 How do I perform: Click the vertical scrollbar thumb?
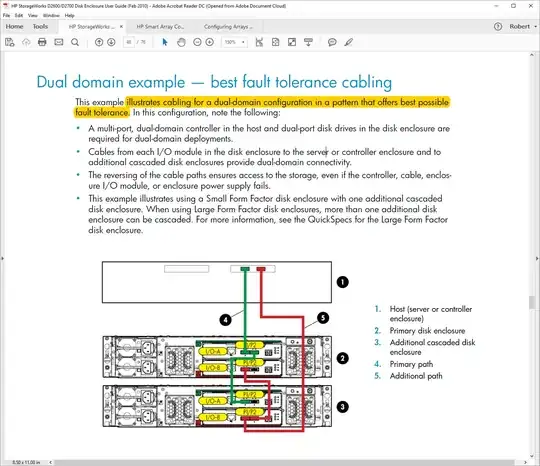point(532,302)
